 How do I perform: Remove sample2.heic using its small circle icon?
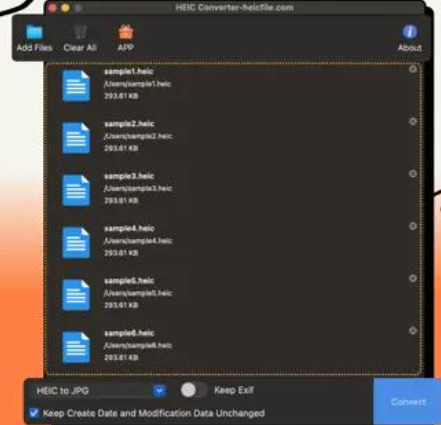point(413,121)
